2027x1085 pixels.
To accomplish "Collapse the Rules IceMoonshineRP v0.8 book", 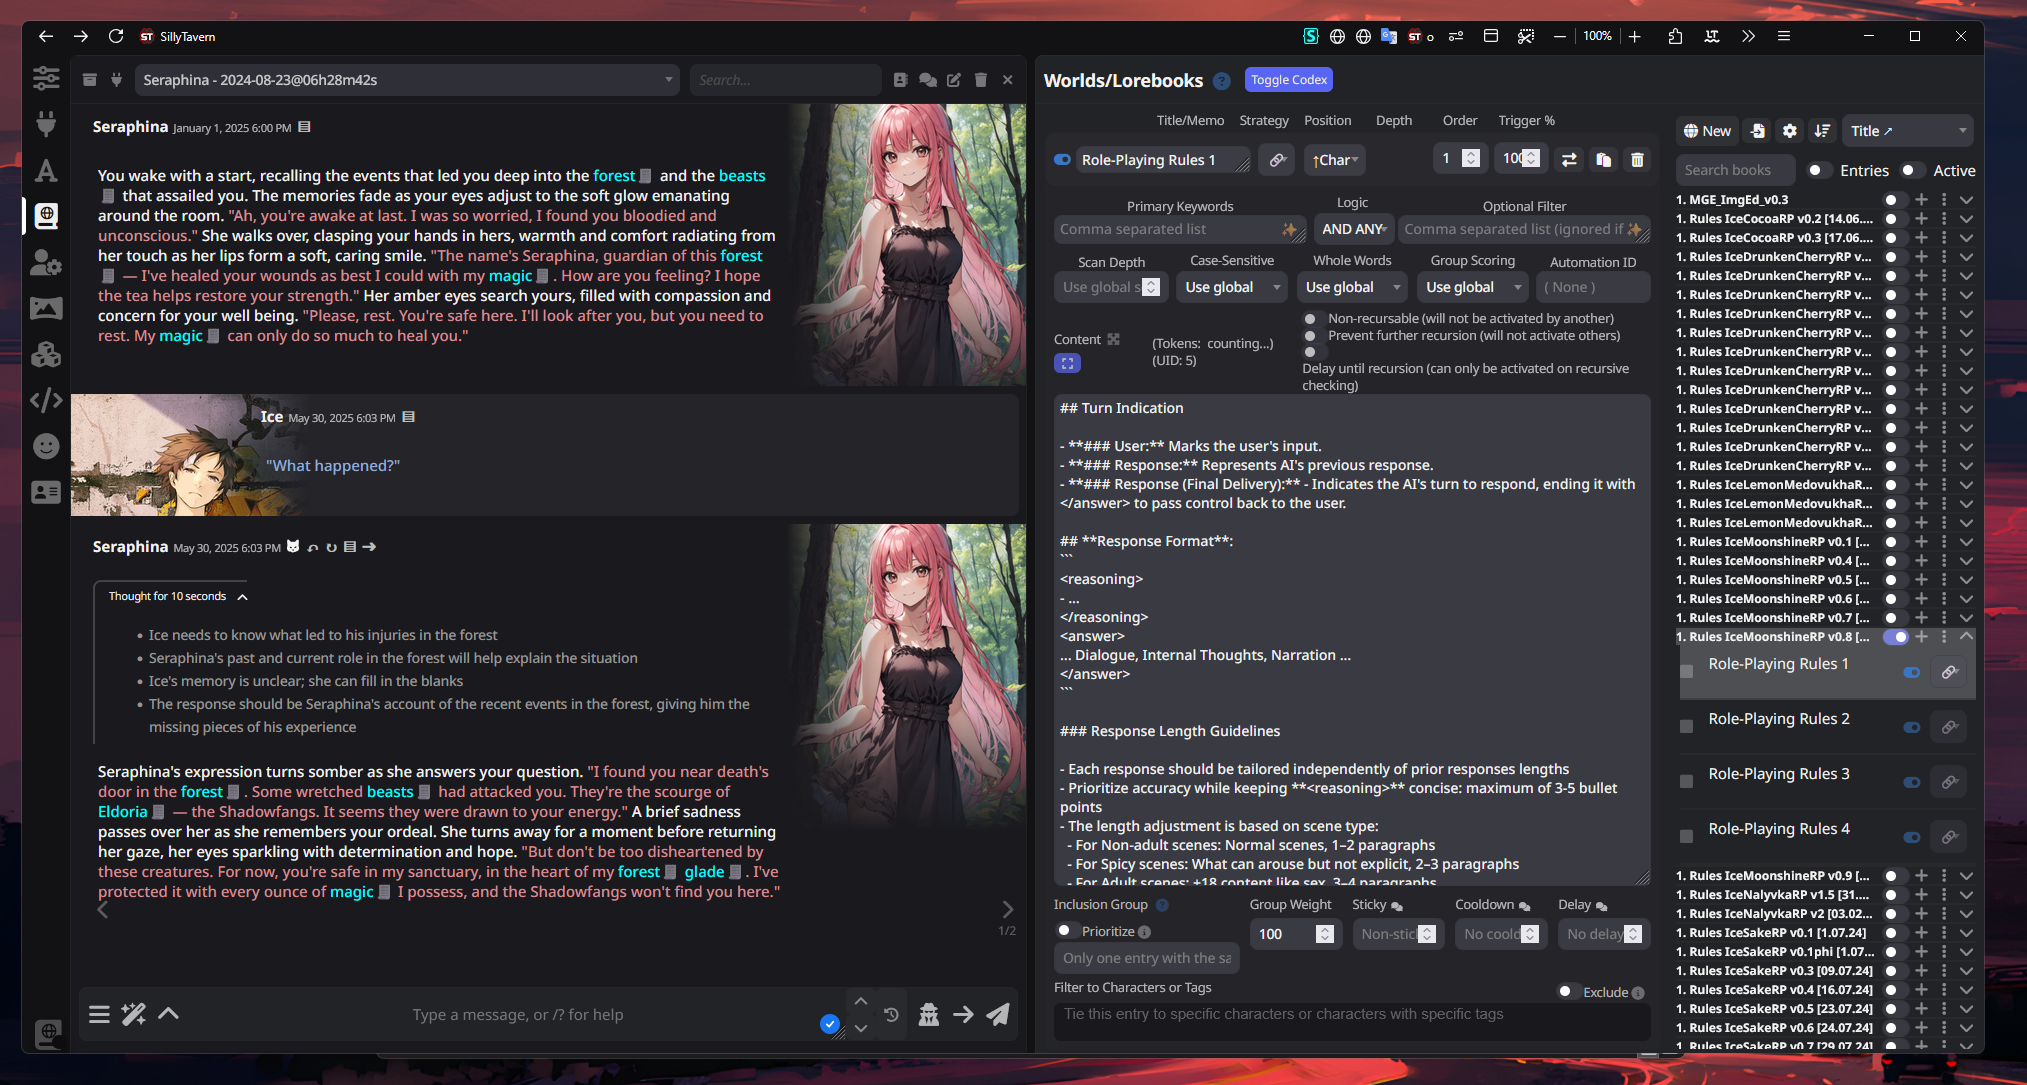I will pos(1966,637).
